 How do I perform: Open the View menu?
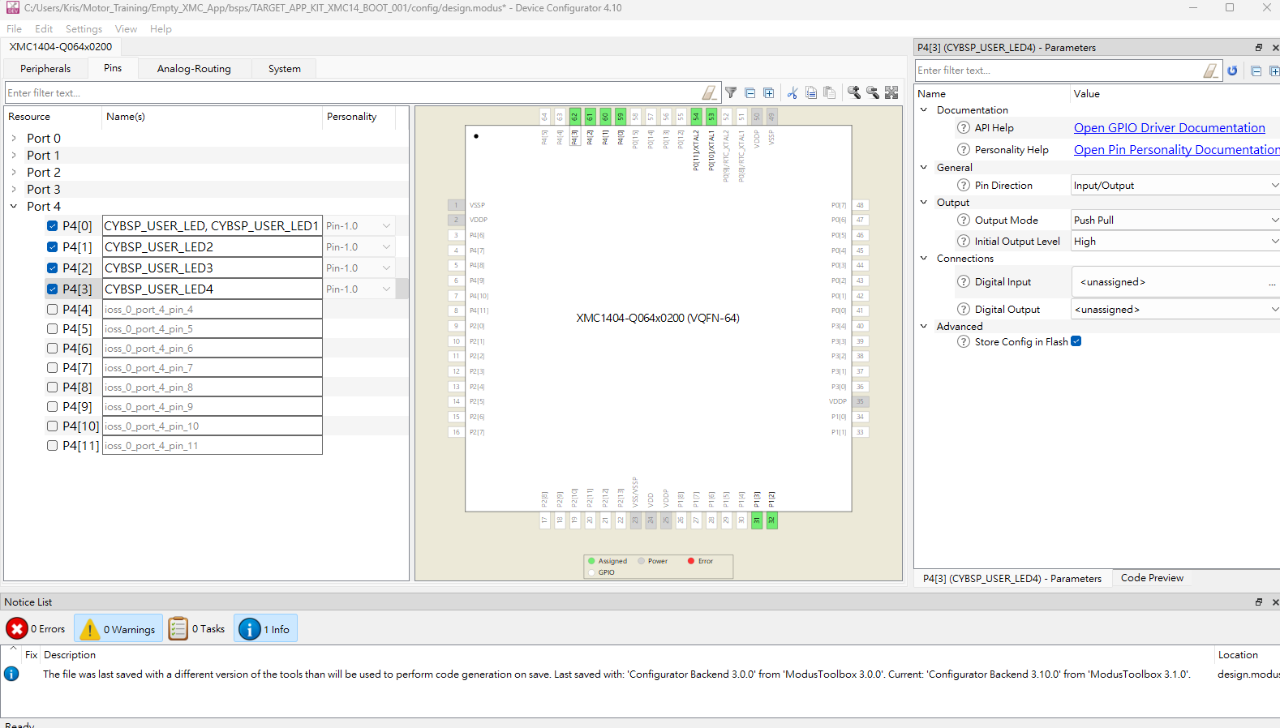coord(126,29)
